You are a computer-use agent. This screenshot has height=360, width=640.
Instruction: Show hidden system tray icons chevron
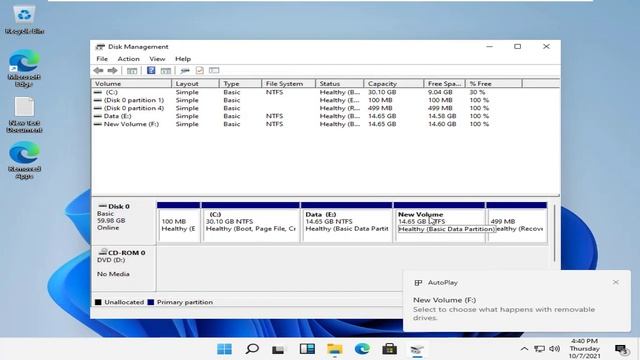[524, 349]
